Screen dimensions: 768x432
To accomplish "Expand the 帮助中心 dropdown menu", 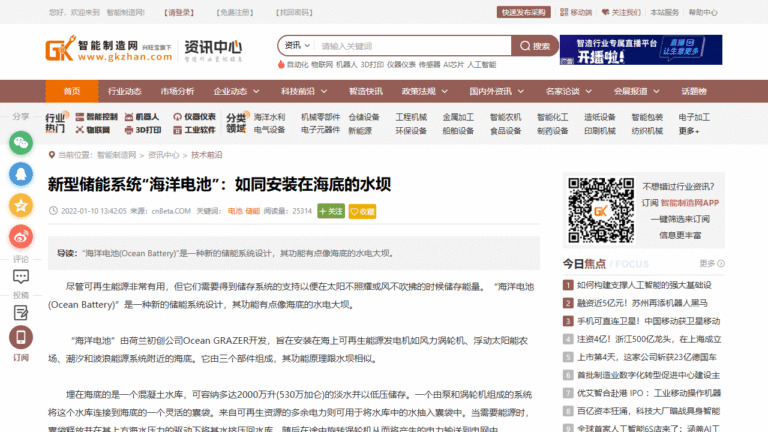I will coord(704,13).
